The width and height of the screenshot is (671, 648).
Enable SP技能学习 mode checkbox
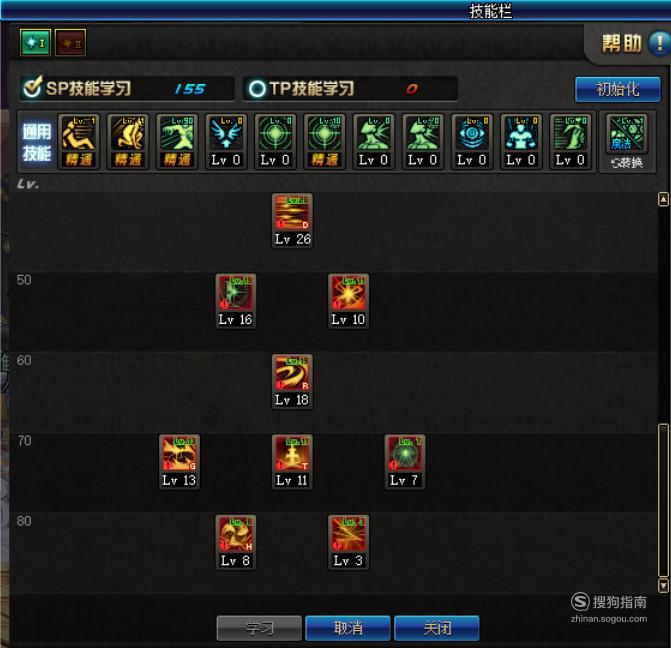(32, 88)
